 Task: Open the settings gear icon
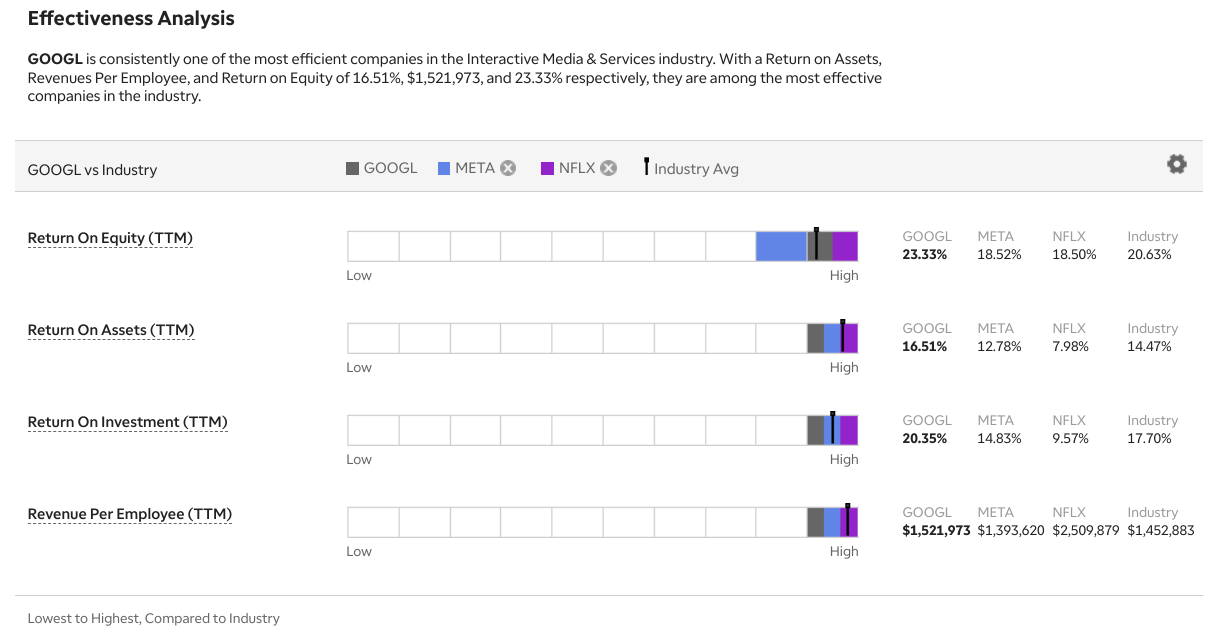pyautogui.click(x=1177, y=164)
